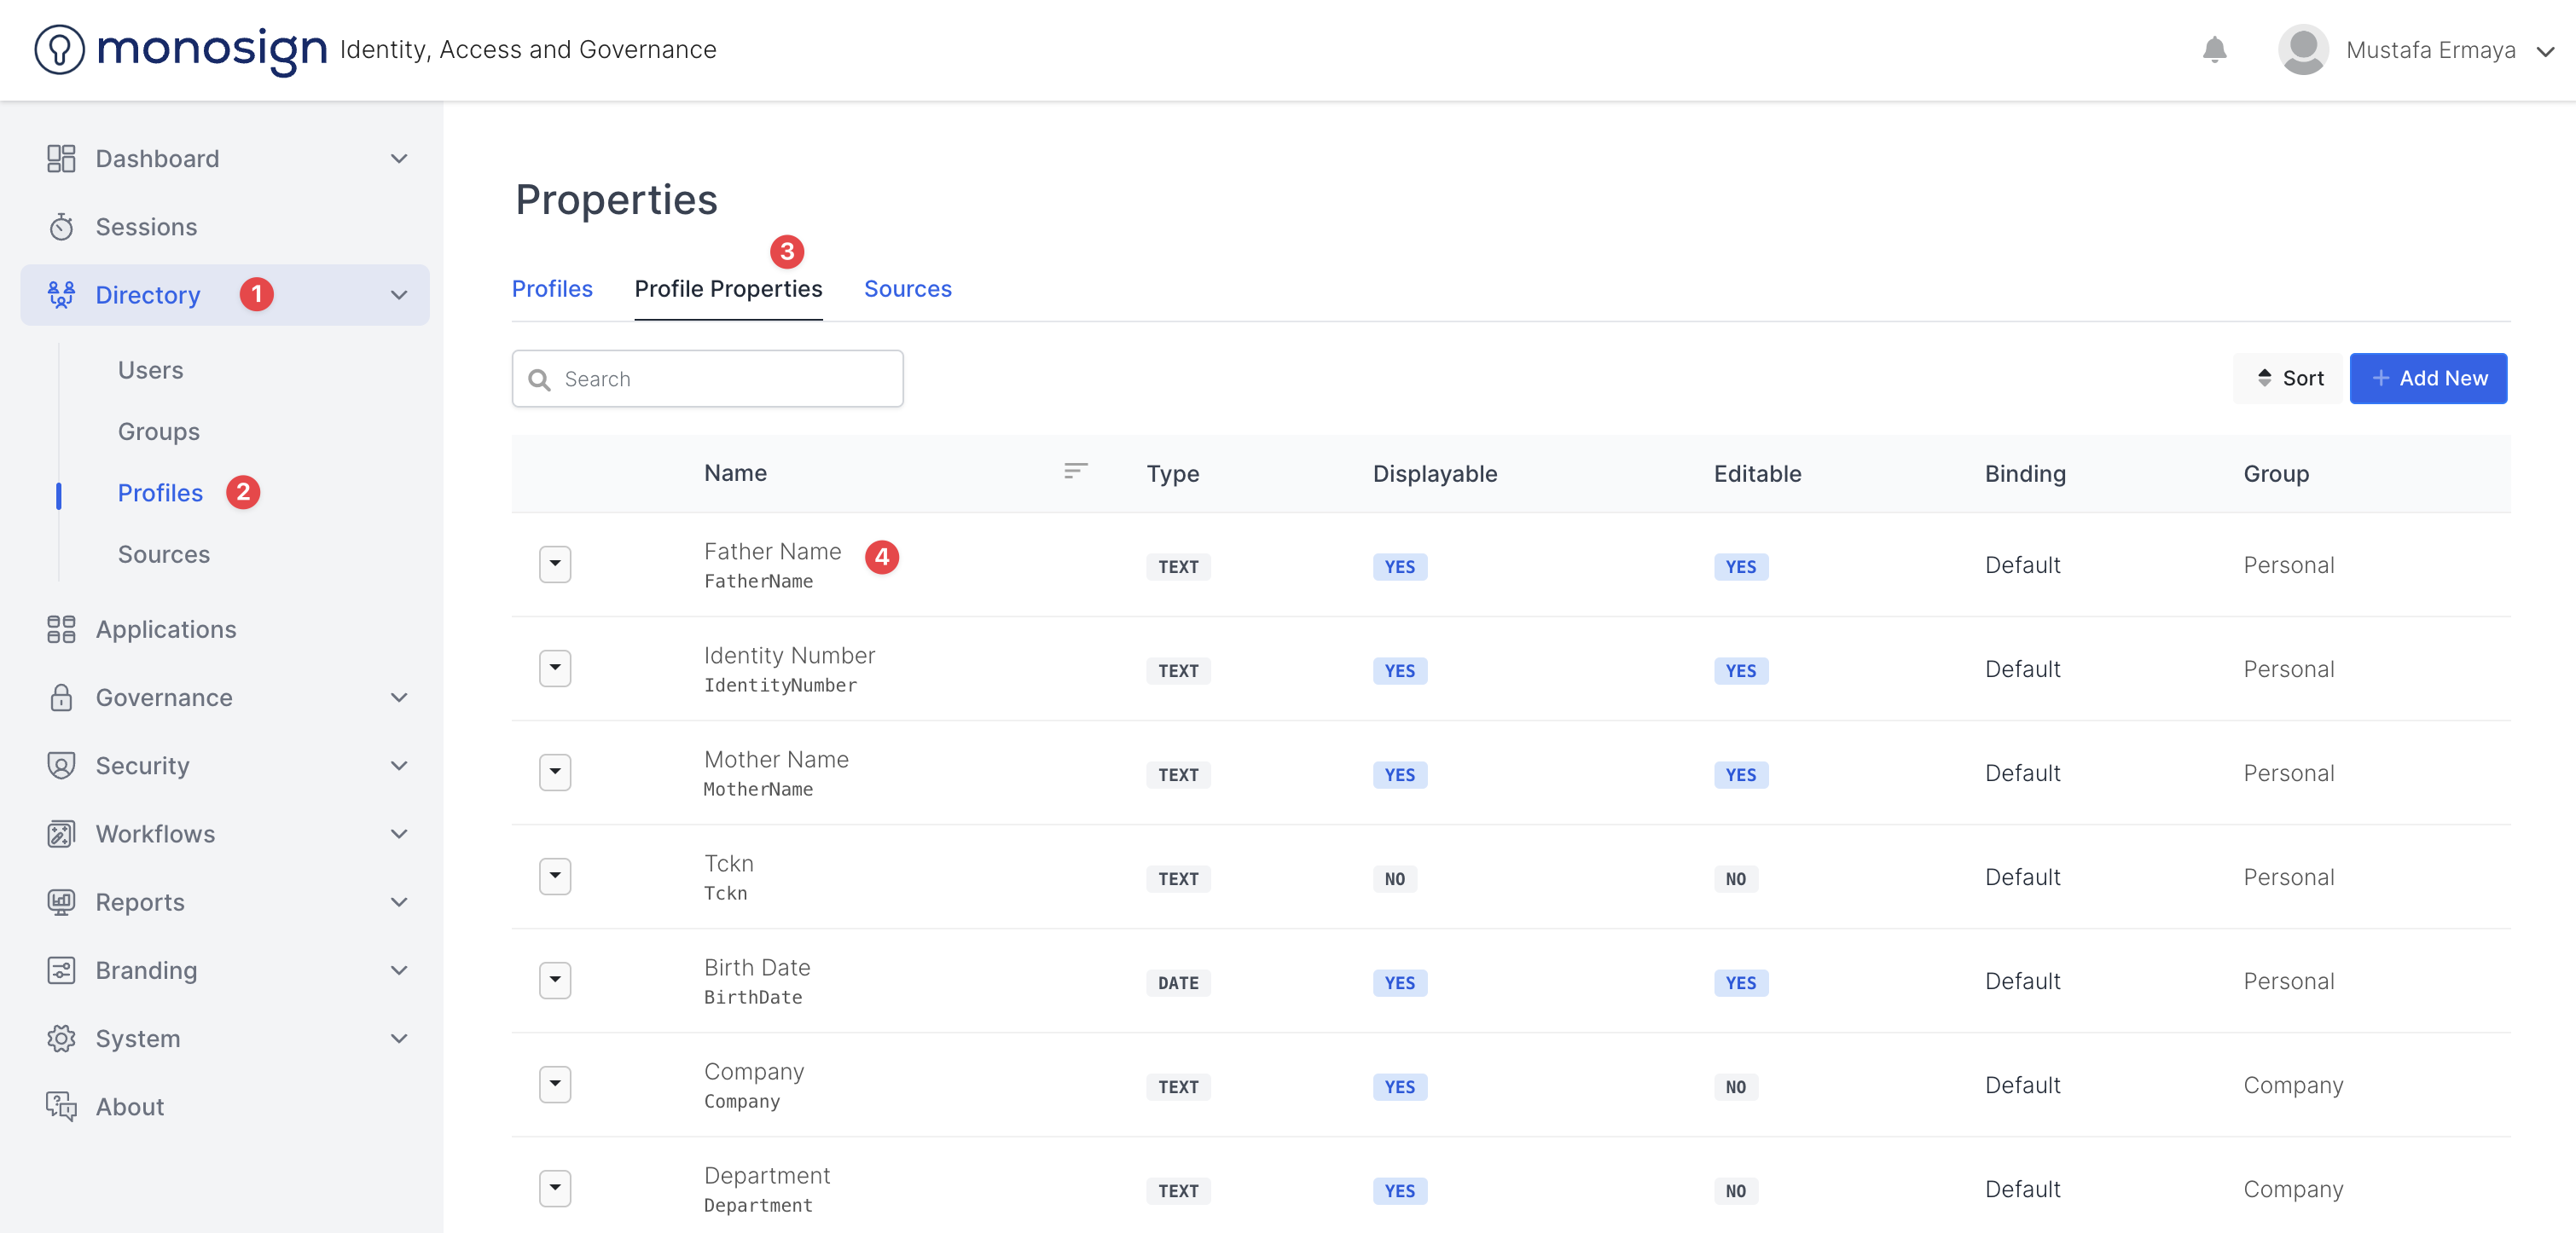Collapse the Directory menu chevron

[399, 295]
